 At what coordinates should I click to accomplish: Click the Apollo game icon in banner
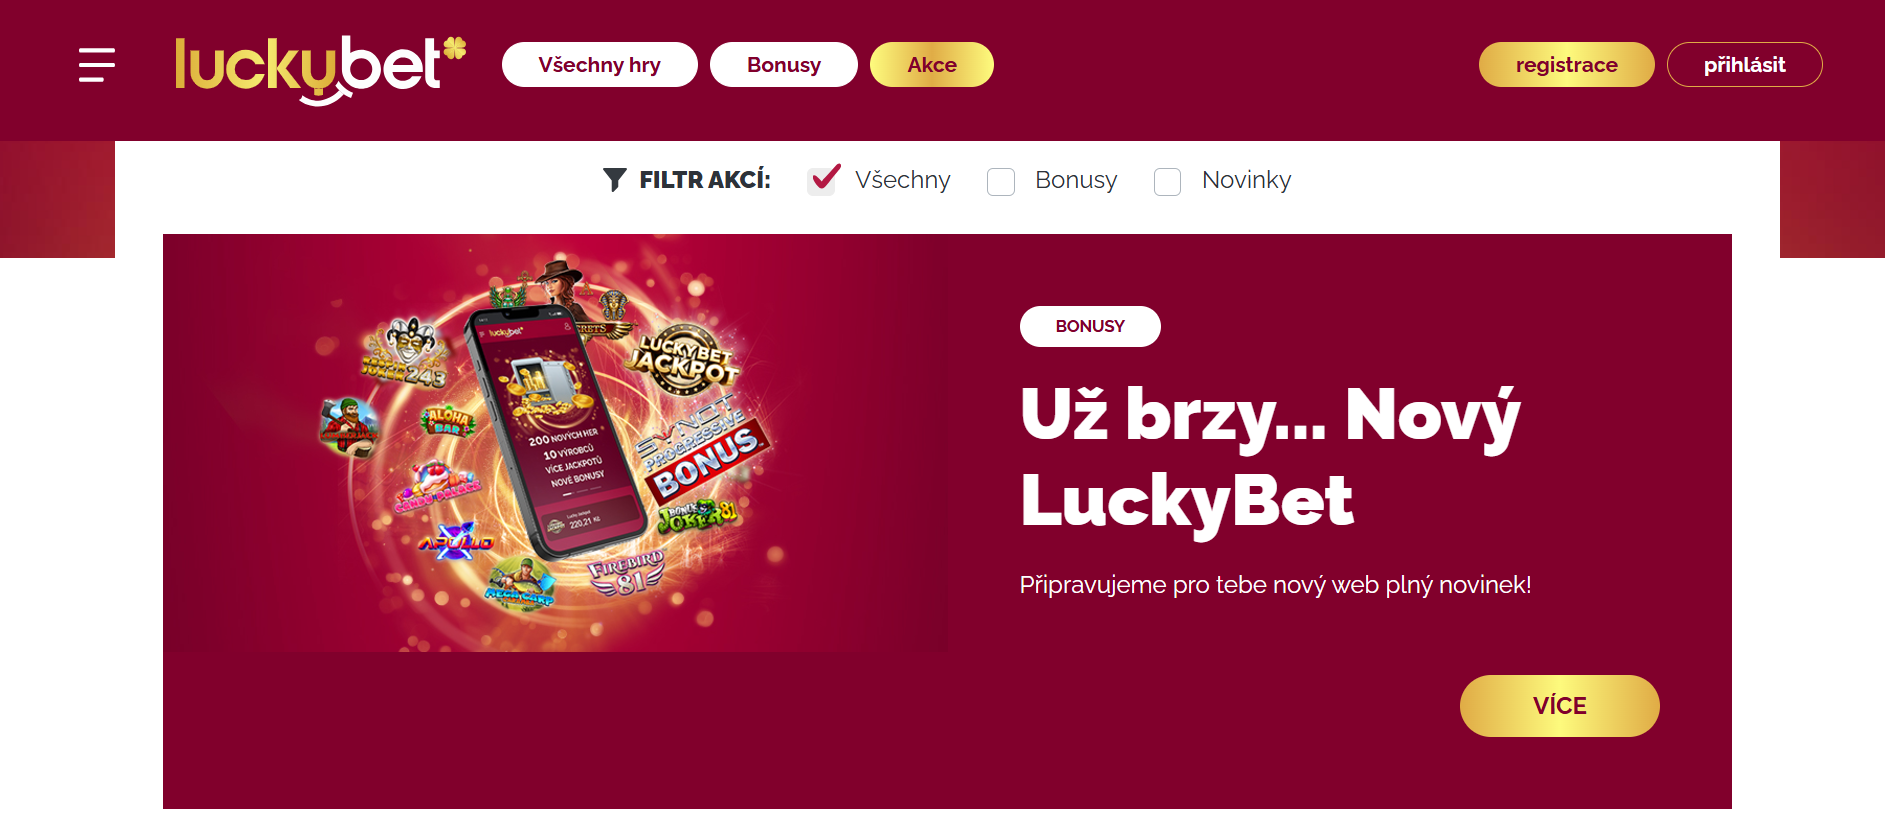[x=456, y=541]
